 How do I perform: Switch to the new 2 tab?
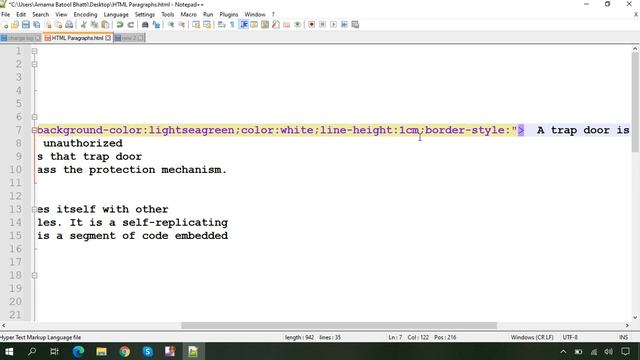pyautogui.click(x=129, y=38)
